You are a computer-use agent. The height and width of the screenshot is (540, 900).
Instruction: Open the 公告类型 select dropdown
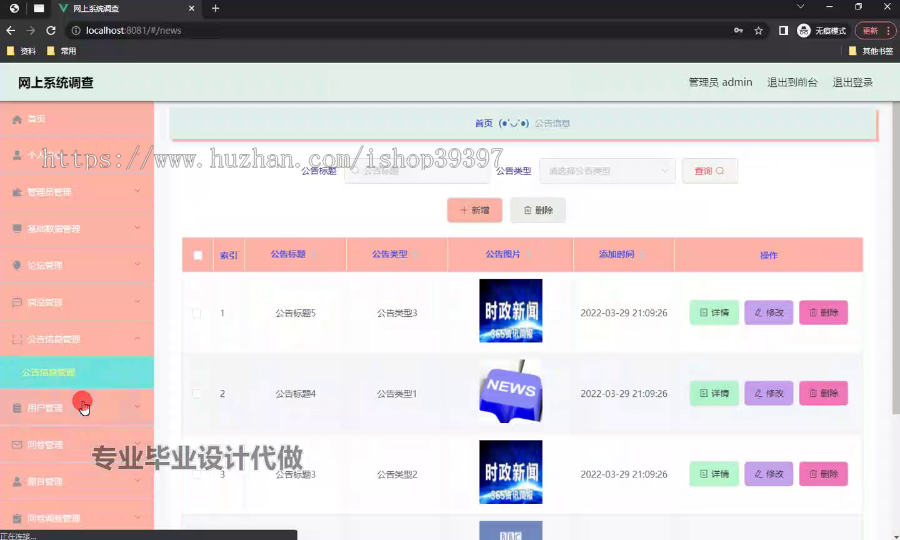607,171
